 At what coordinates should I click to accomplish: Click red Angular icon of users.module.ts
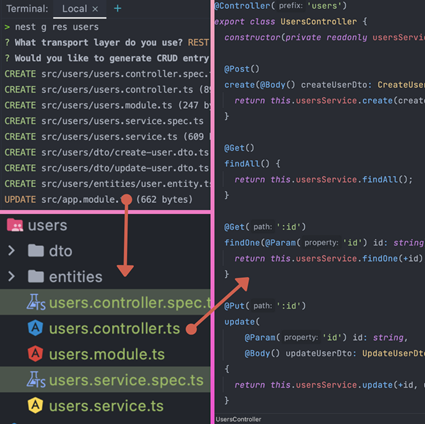(35, 354)
